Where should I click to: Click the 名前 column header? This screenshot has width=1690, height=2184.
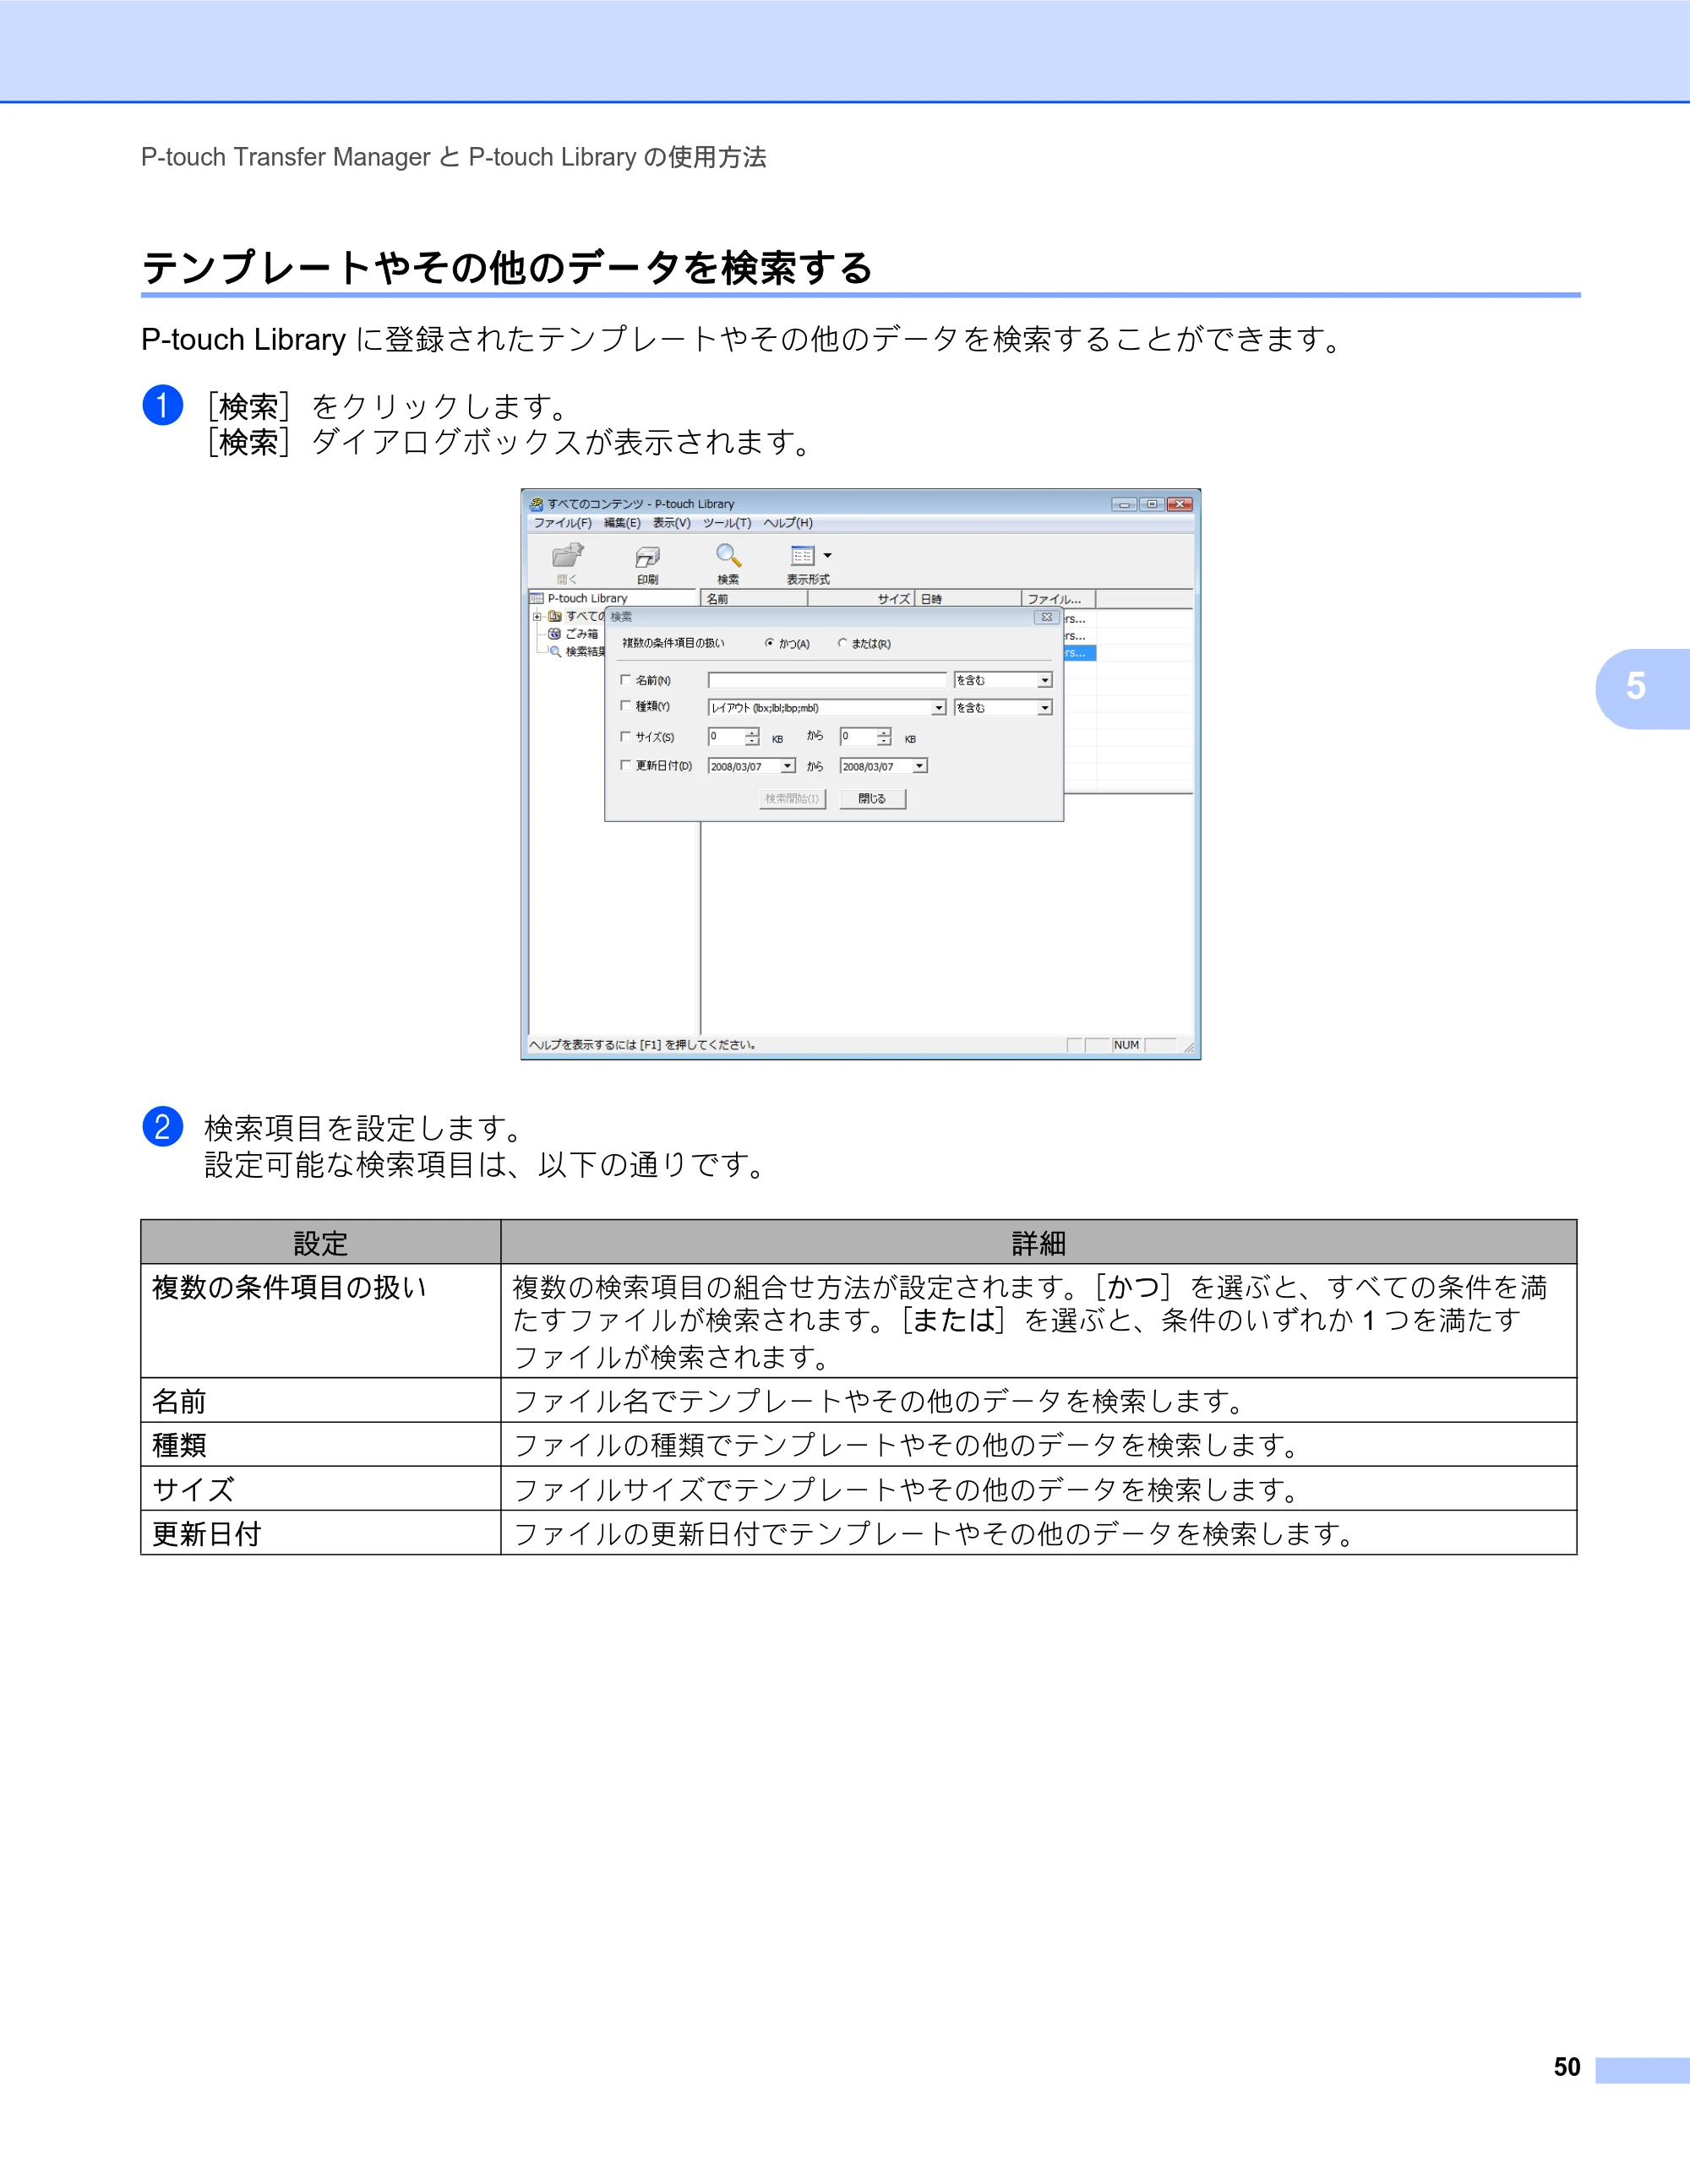(x=754, y=599)
